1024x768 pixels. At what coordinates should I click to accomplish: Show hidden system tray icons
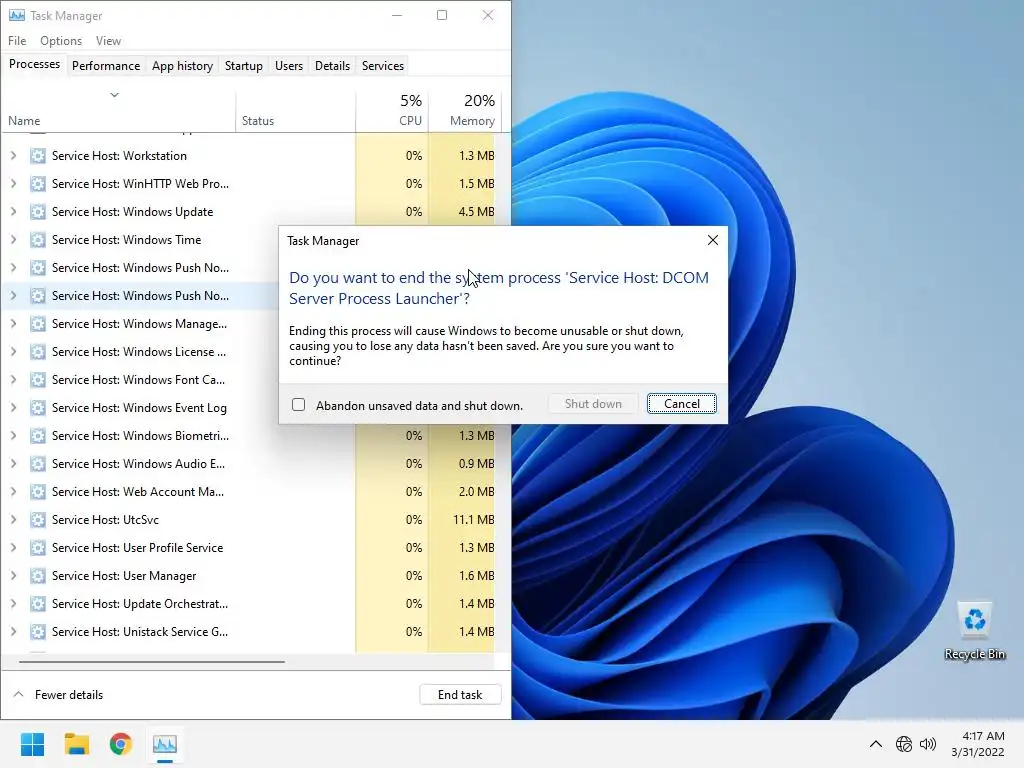pyautogui.click(x=876, y=744)
